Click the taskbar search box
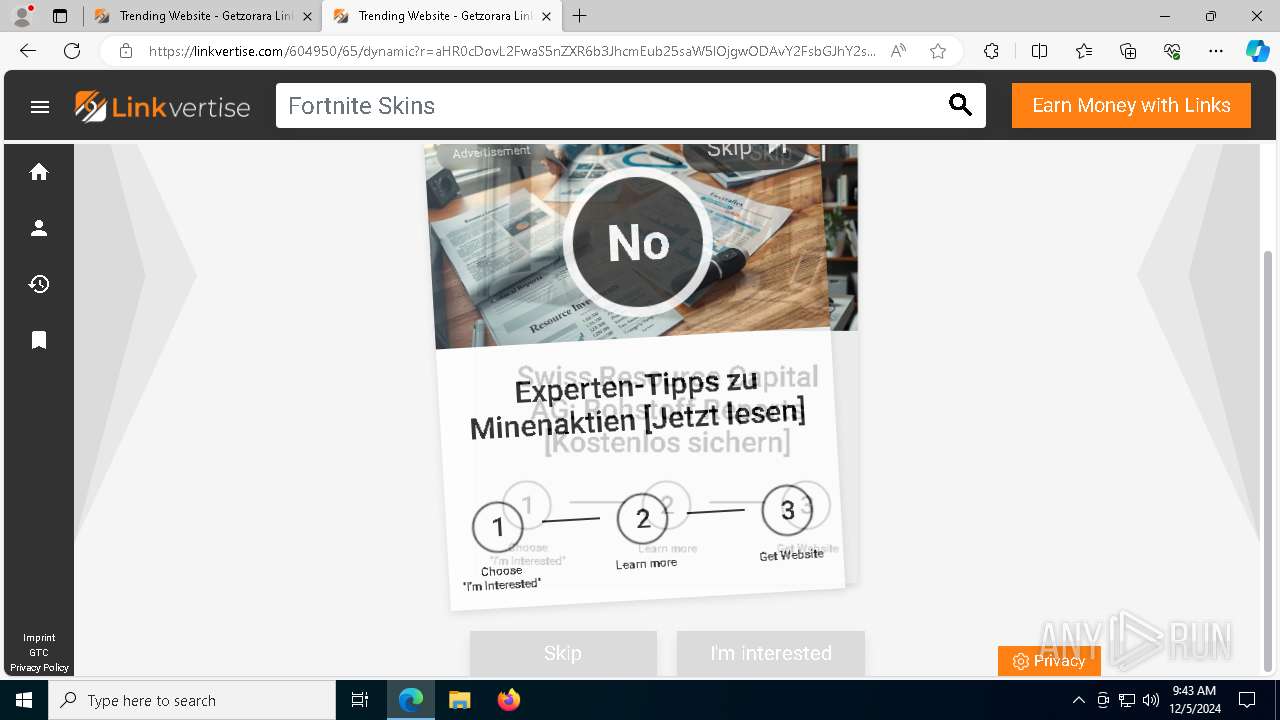The image size is (1280, 720). (x=192, y=700)
